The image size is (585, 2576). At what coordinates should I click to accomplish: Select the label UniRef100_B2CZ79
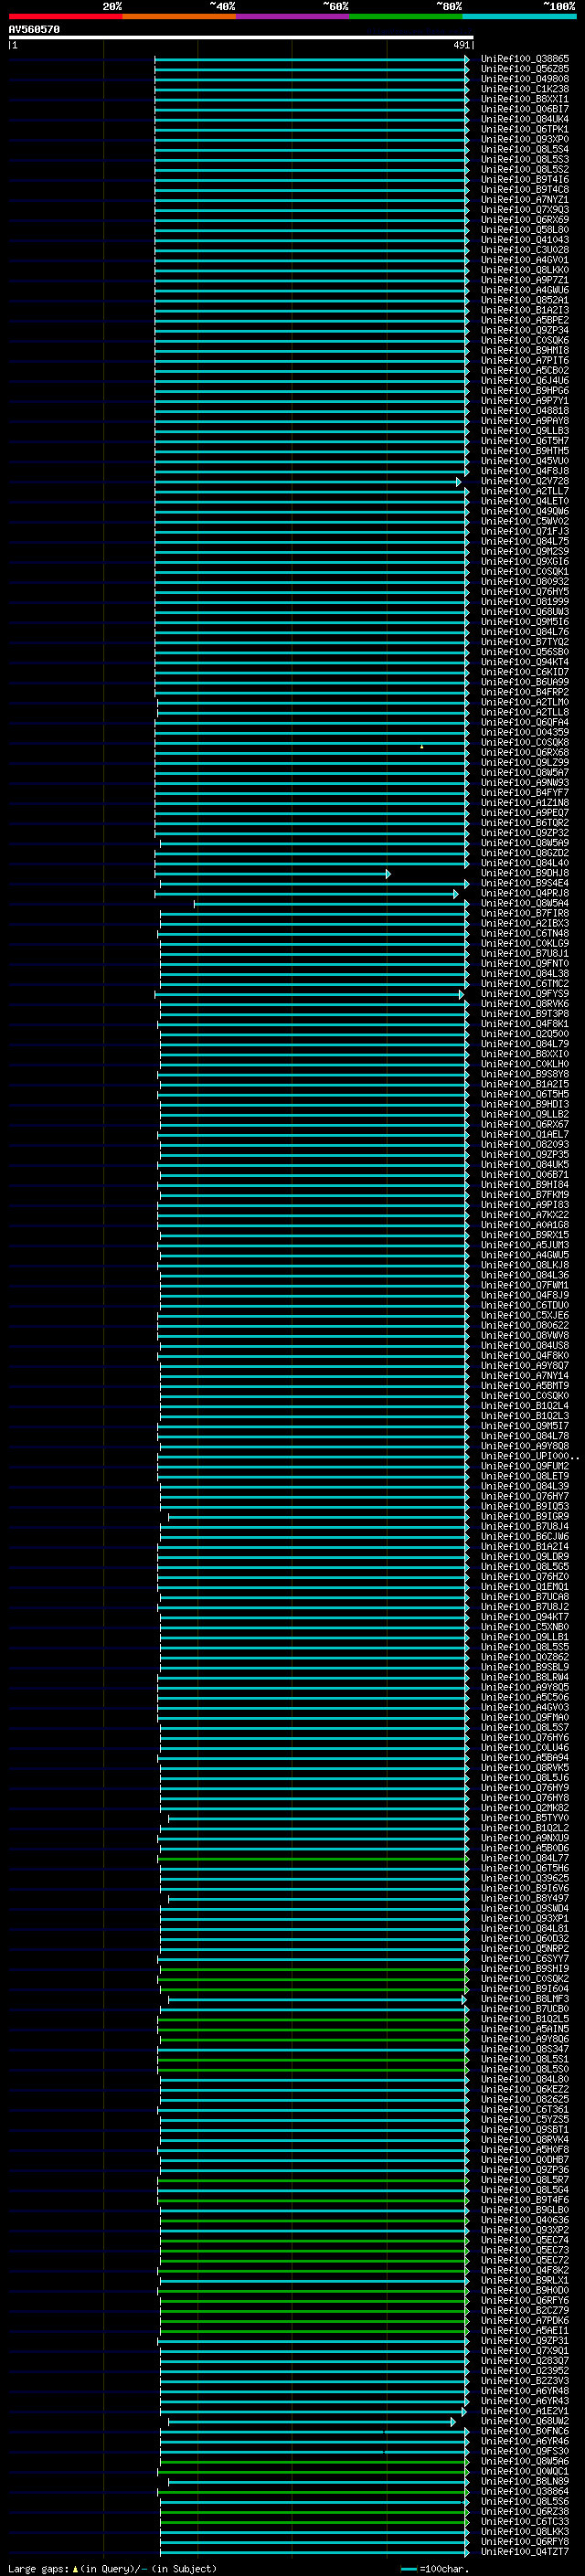coord(525,2310)
